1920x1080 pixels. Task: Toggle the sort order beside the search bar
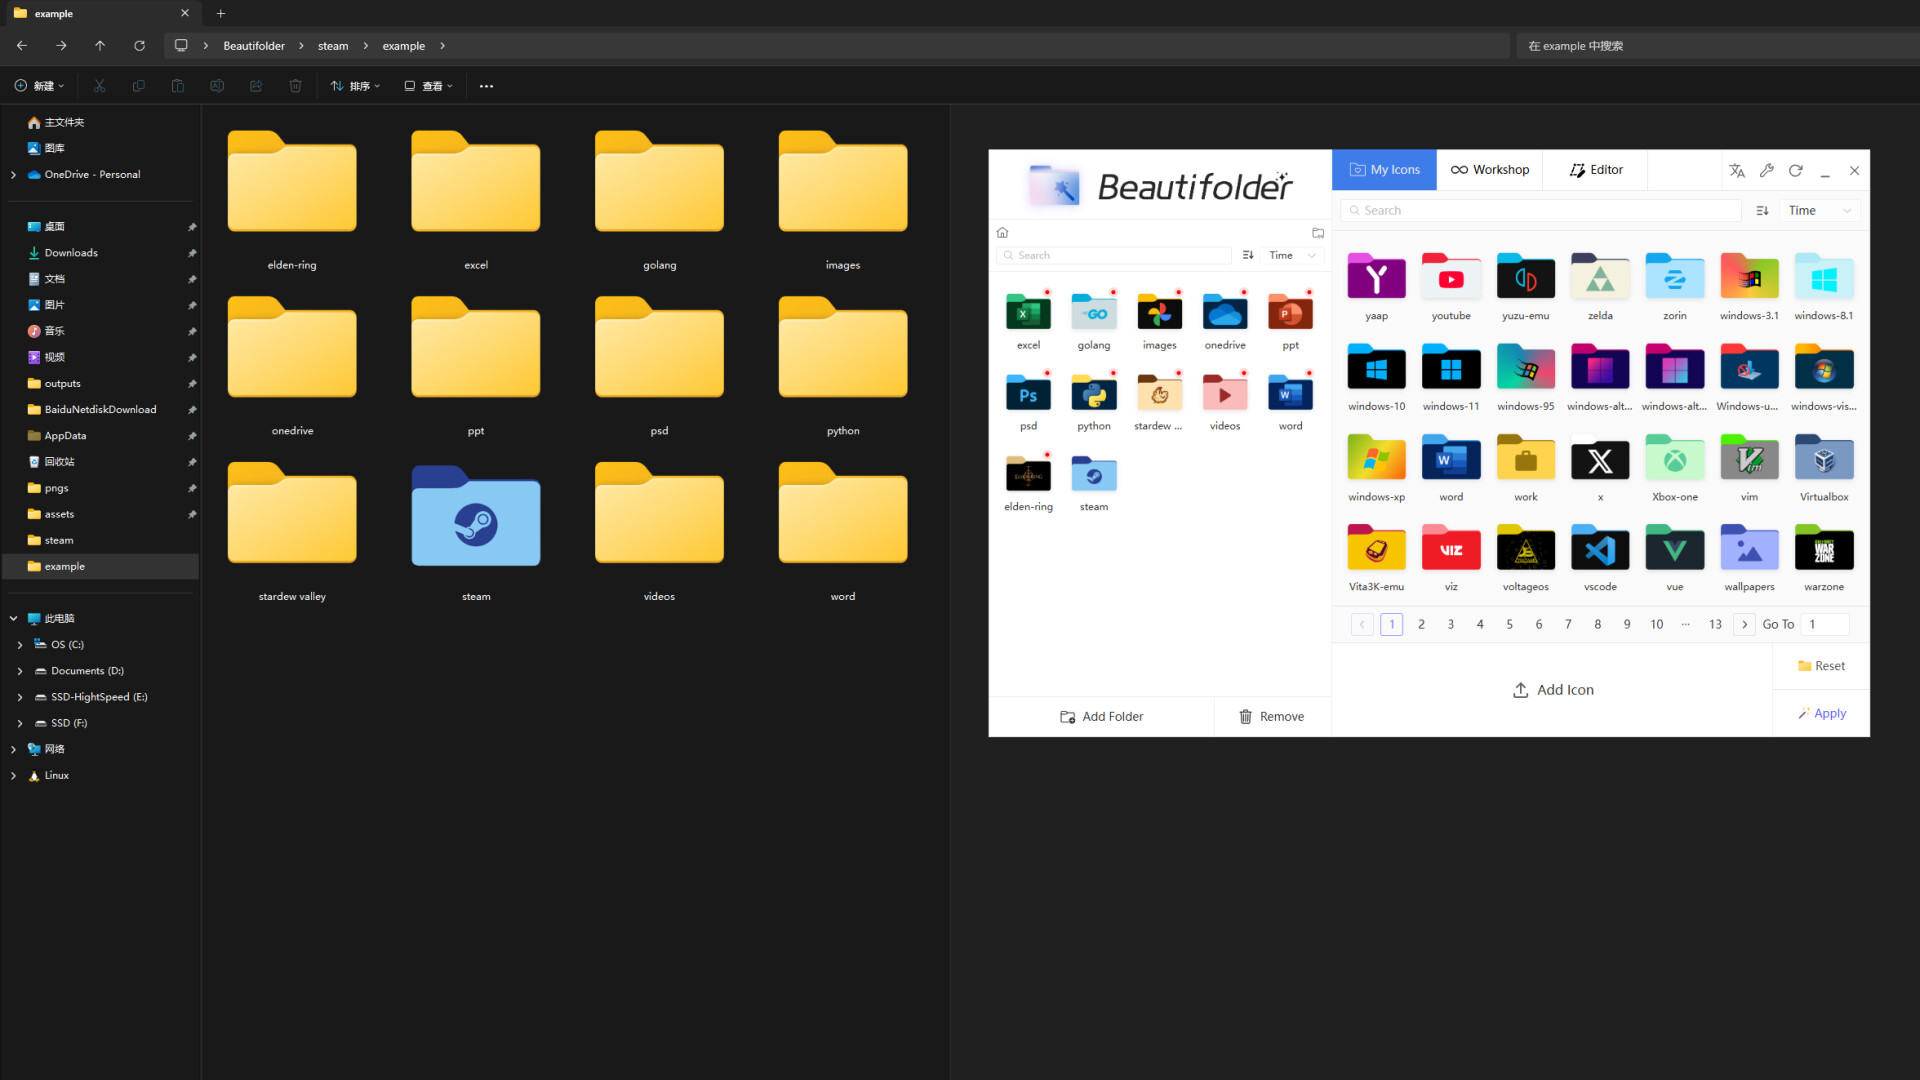click(x=1762, y=210)
